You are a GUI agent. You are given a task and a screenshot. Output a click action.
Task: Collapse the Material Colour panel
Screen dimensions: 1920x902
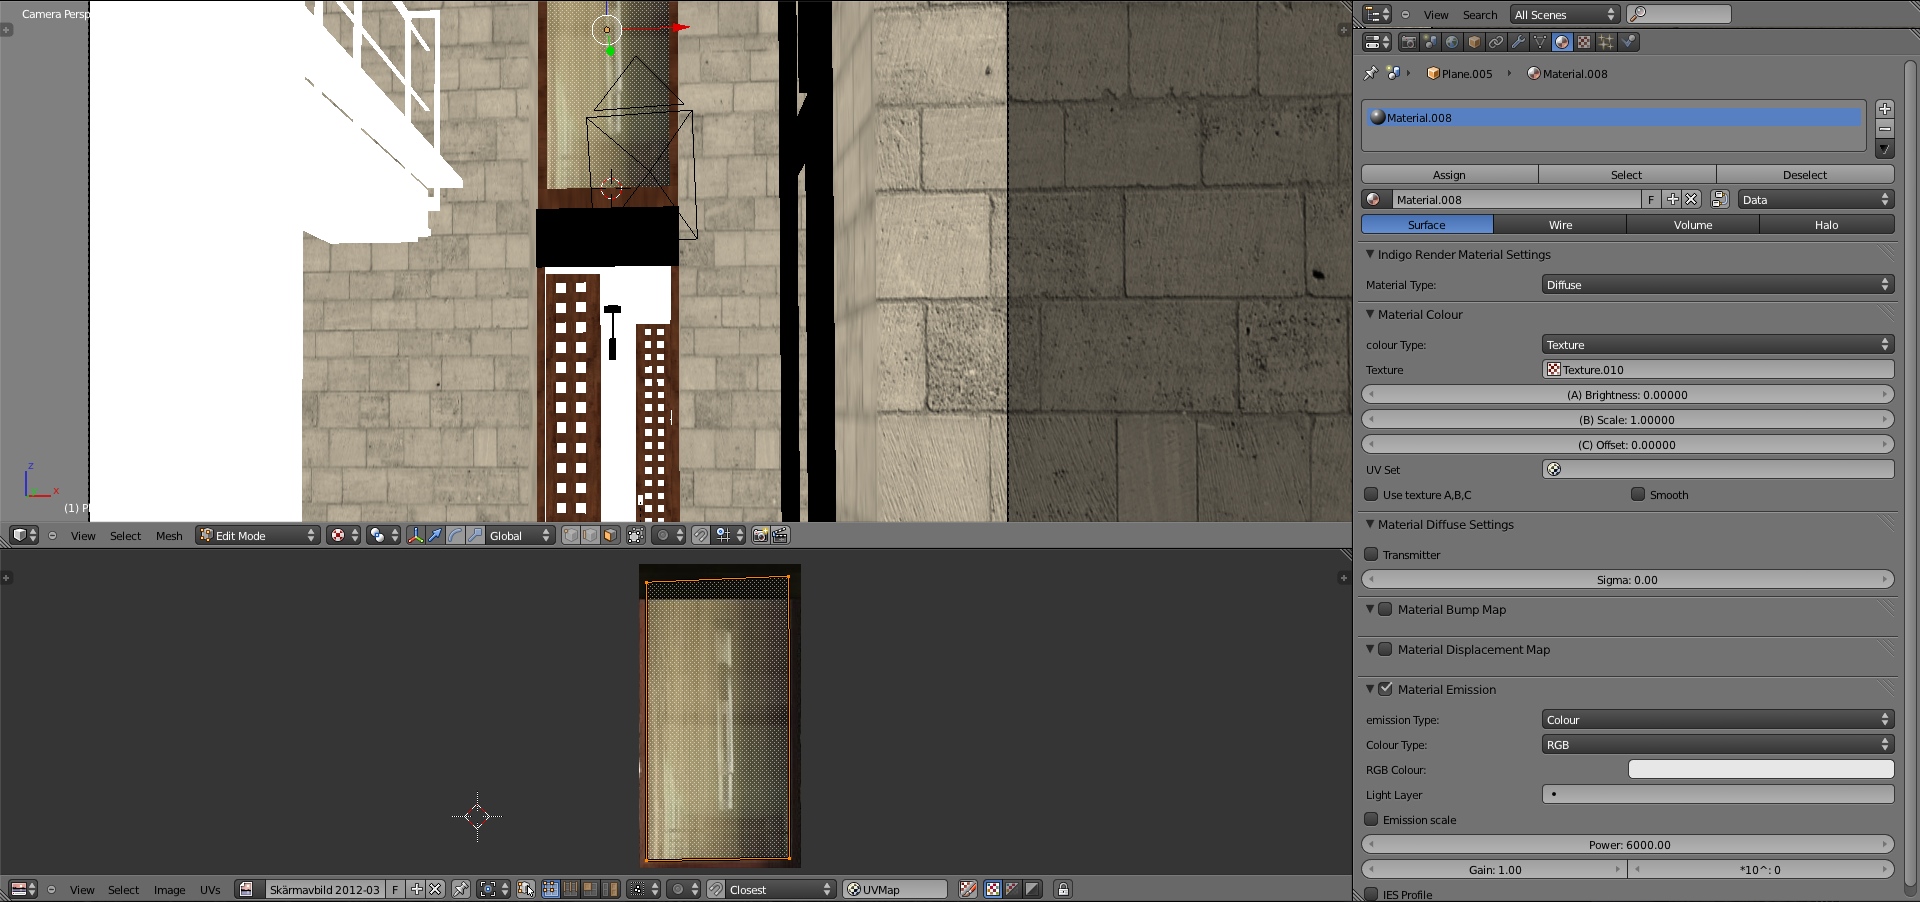(x=1371, y=315)
